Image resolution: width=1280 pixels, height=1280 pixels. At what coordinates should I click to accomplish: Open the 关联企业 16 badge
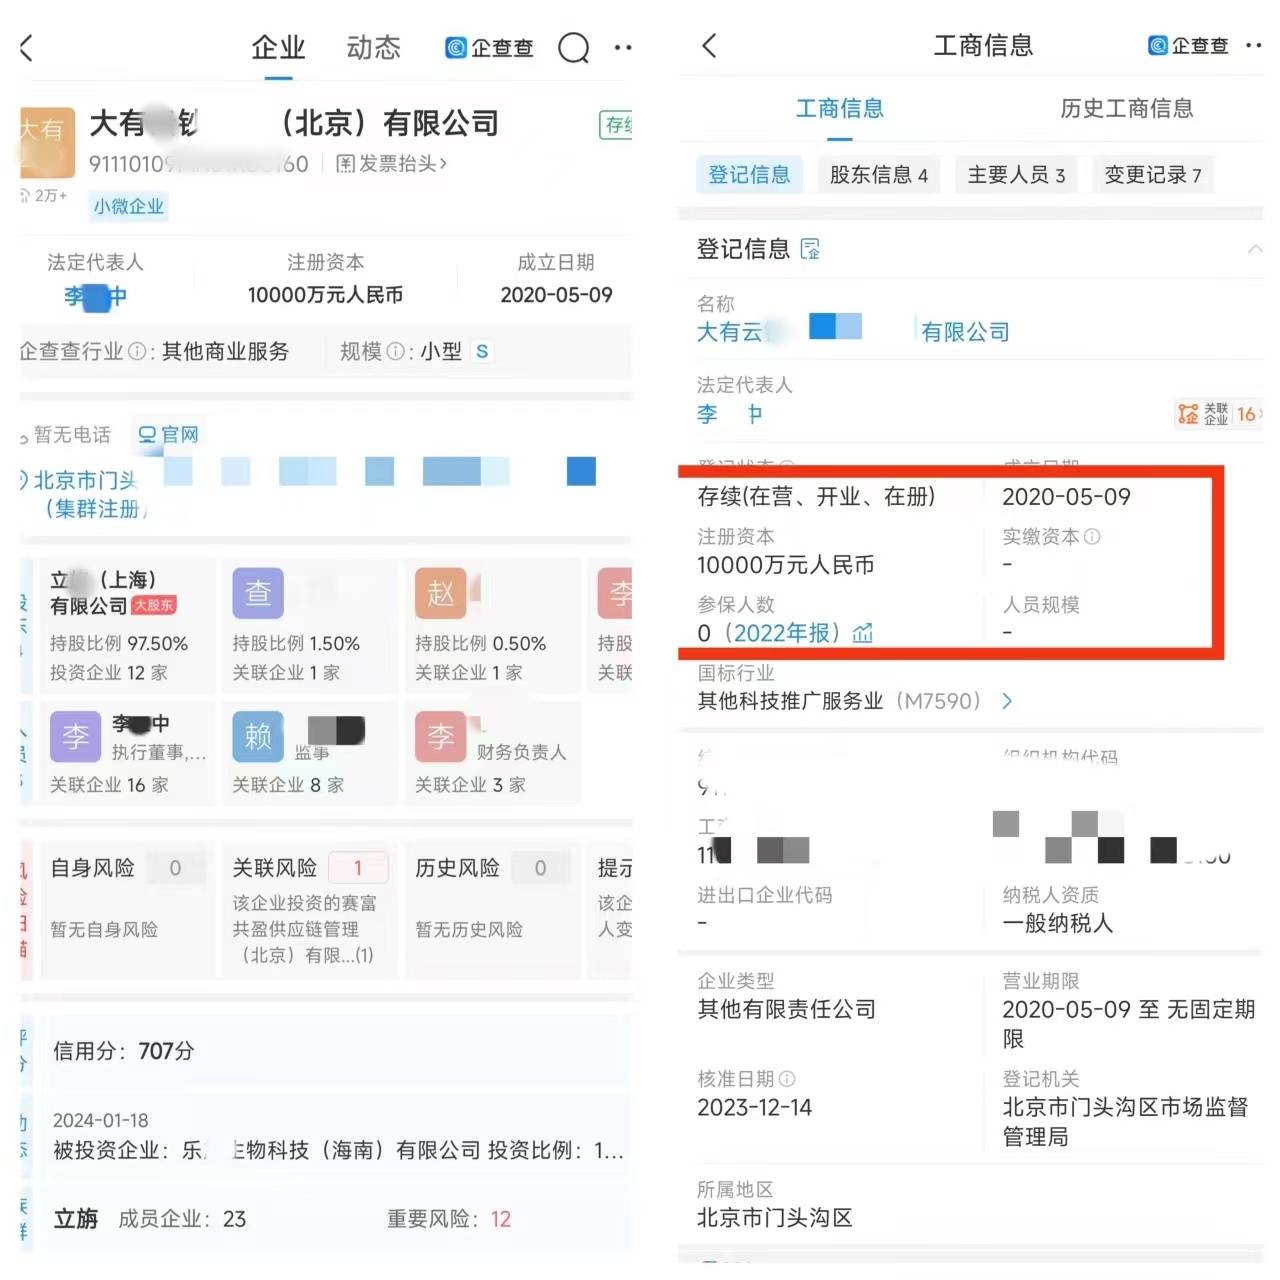pos(1219,413)
